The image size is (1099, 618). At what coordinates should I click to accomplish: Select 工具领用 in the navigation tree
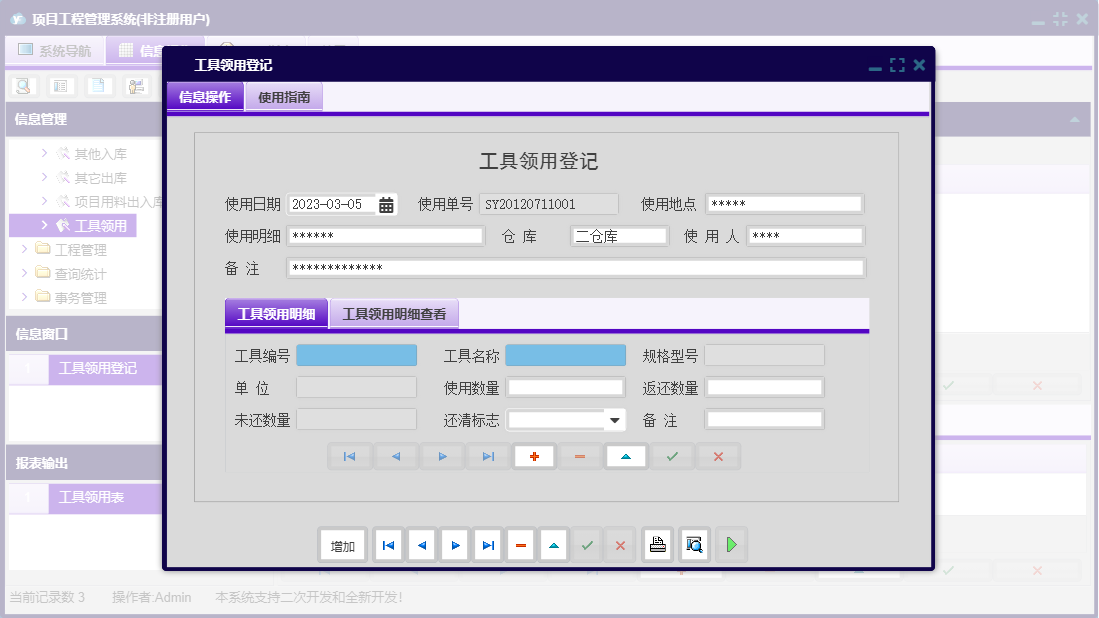(97, 224)
